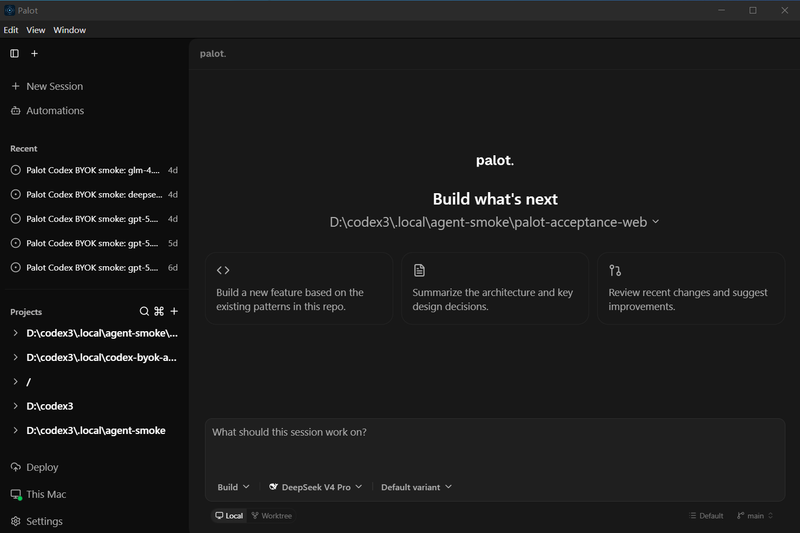This screenshot has width=800, height=533.
Task: Open the gpt-5 smoke session dated 5d
Action: pos(94,243)
